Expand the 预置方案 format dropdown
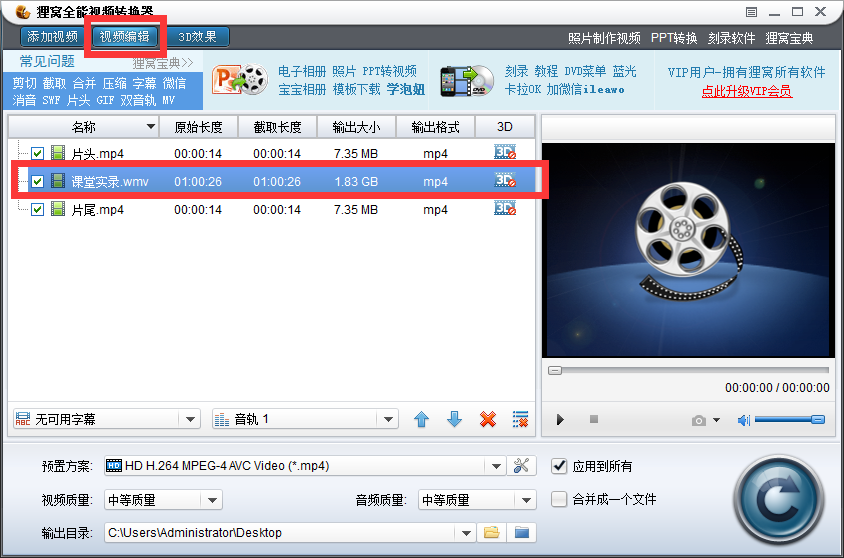This screenshot has height=558, width=844. pyautogui.click(x=496, y=466)
